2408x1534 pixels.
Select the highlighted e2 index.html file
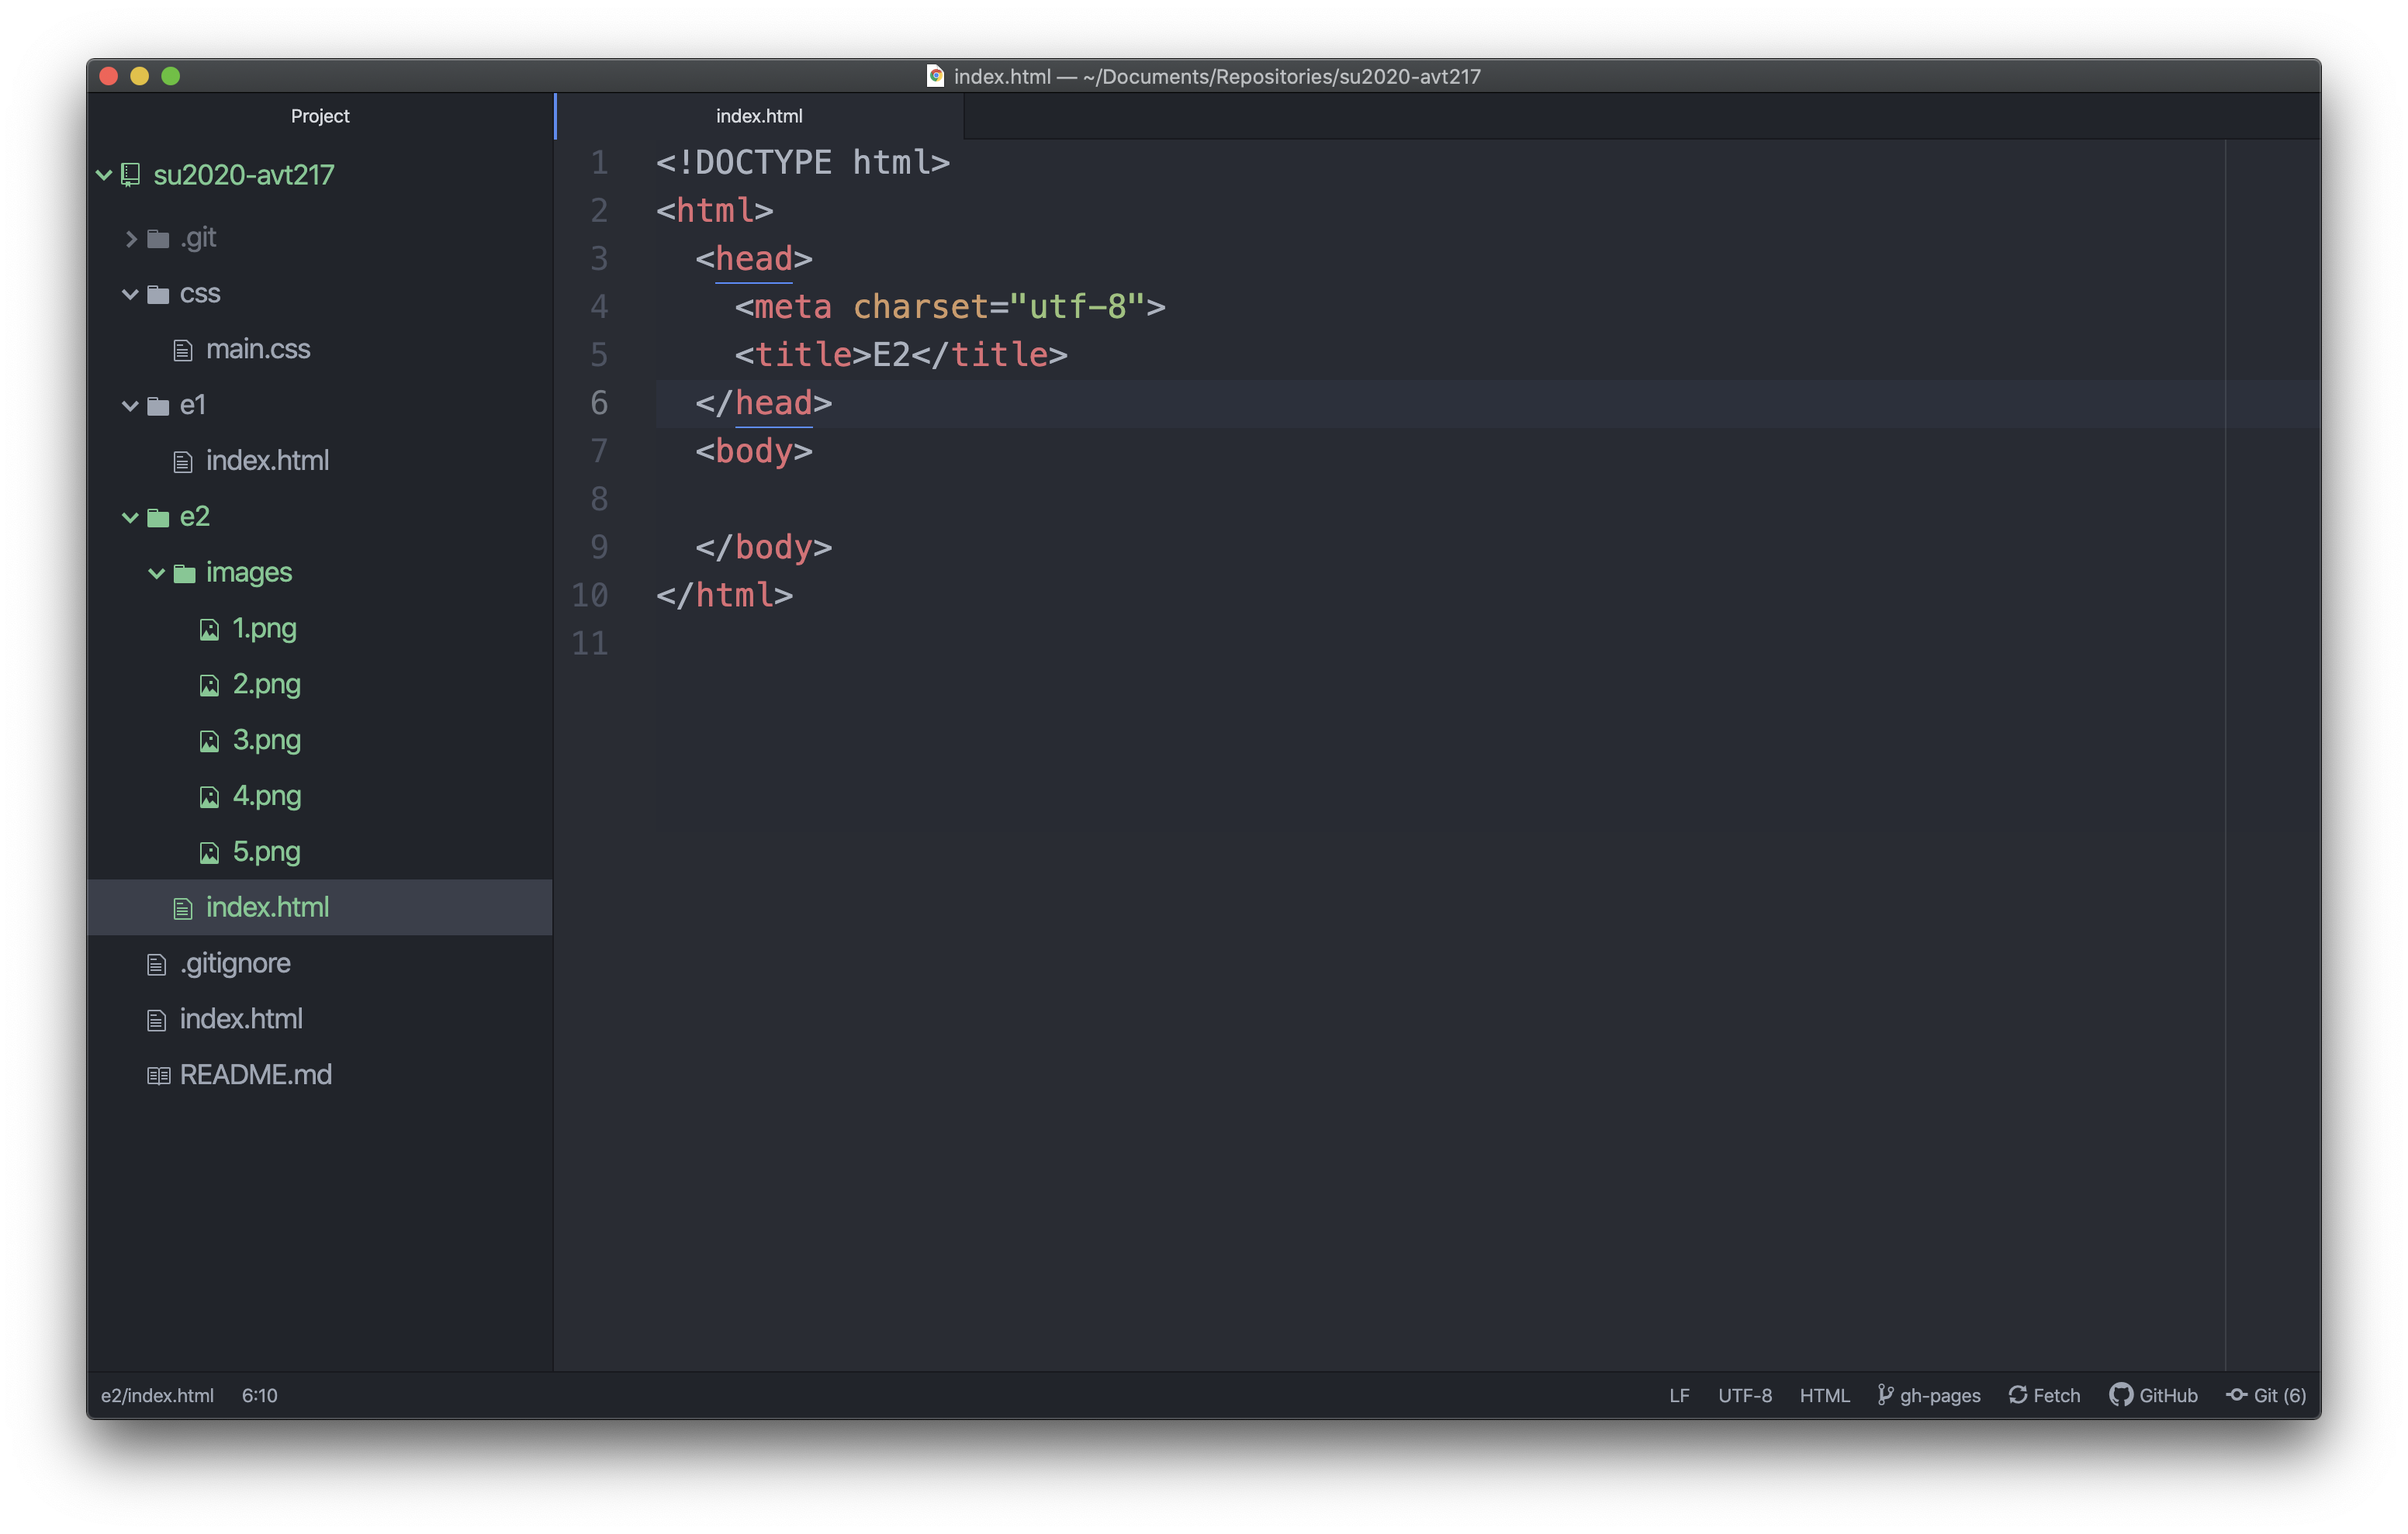[x=320, y=908]
